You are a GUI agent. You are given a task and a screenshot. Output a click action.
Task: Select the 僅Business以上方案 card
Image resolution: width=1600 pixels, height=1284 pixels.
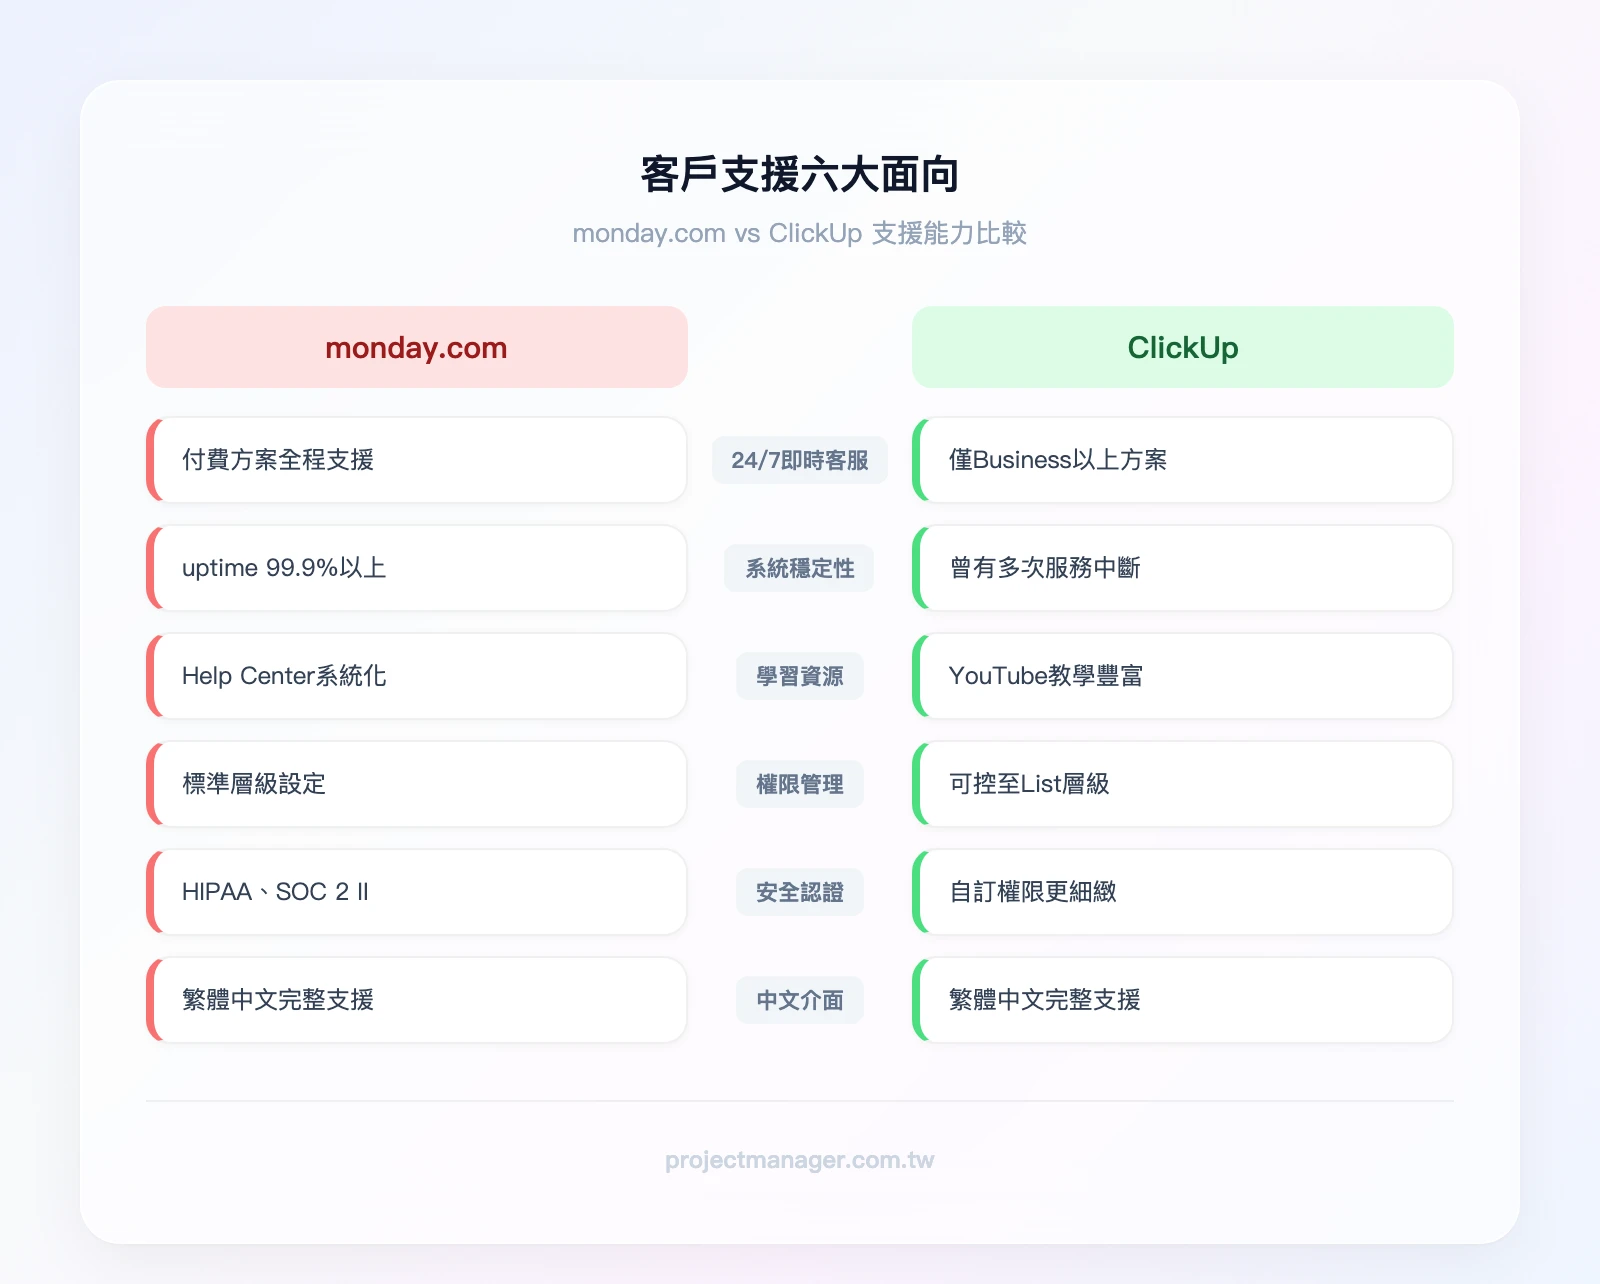pos(1182,460)
